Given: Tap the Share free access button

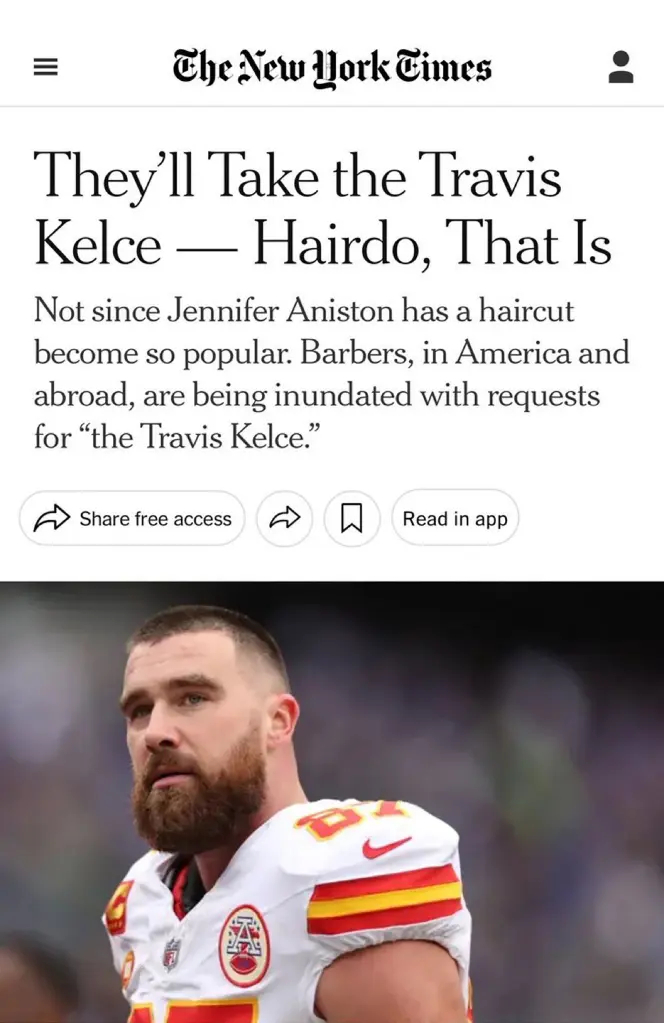Looking at the screenshot, I should pos(132,519).
